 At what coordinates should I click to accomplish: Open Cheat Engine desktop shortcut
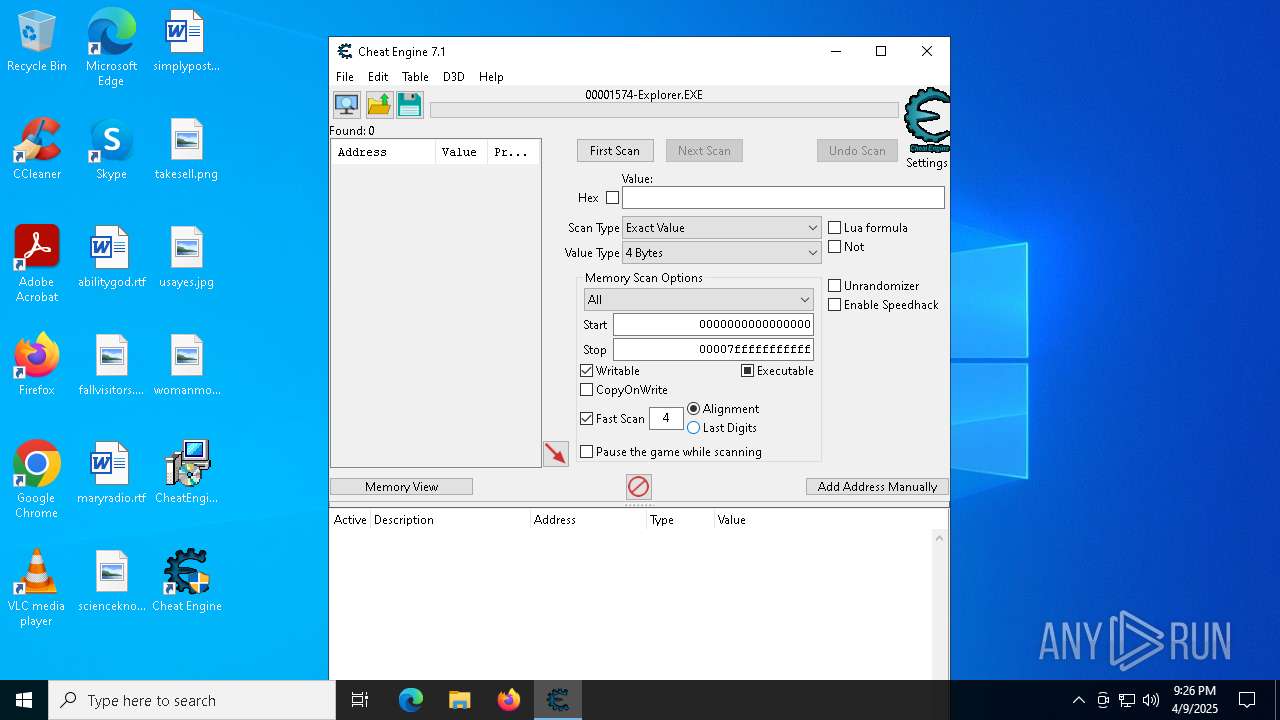click(x=186, y=582)
